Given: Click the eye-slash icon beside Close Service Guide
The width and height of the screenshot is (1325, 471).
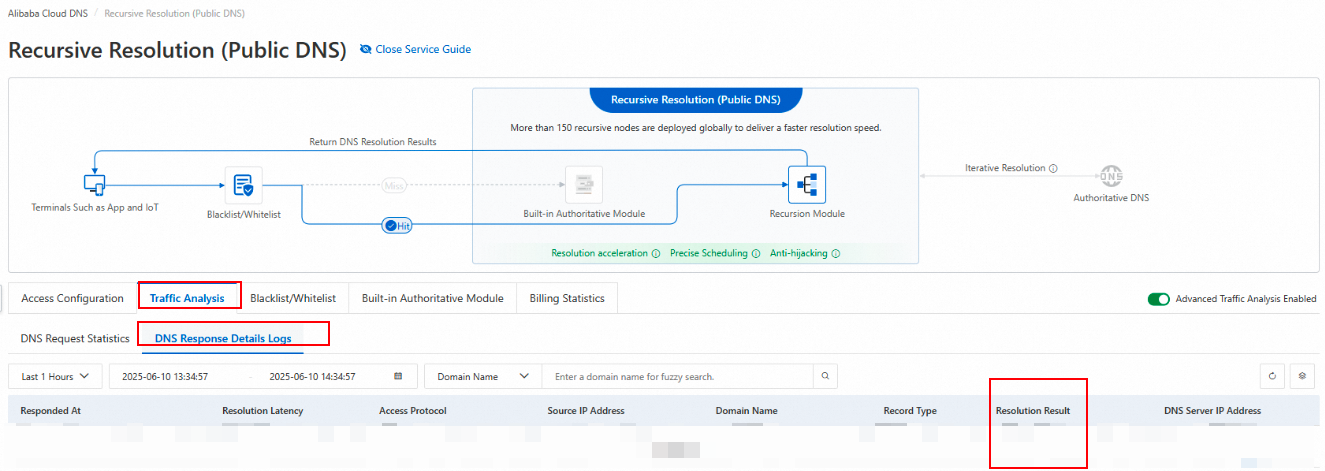Looking at the screenshot, I should click(365, 49).
